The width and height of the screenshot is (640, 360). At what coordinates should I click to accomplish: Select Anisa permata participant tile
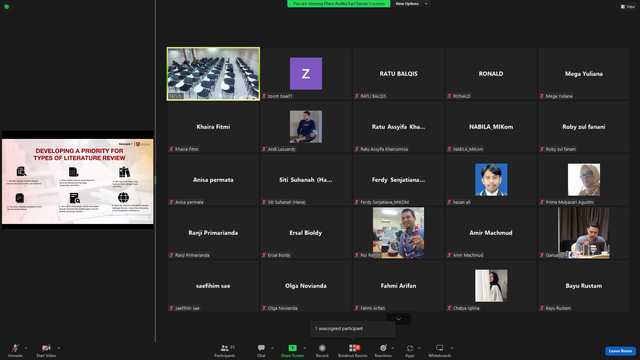[x=213, y=180]
